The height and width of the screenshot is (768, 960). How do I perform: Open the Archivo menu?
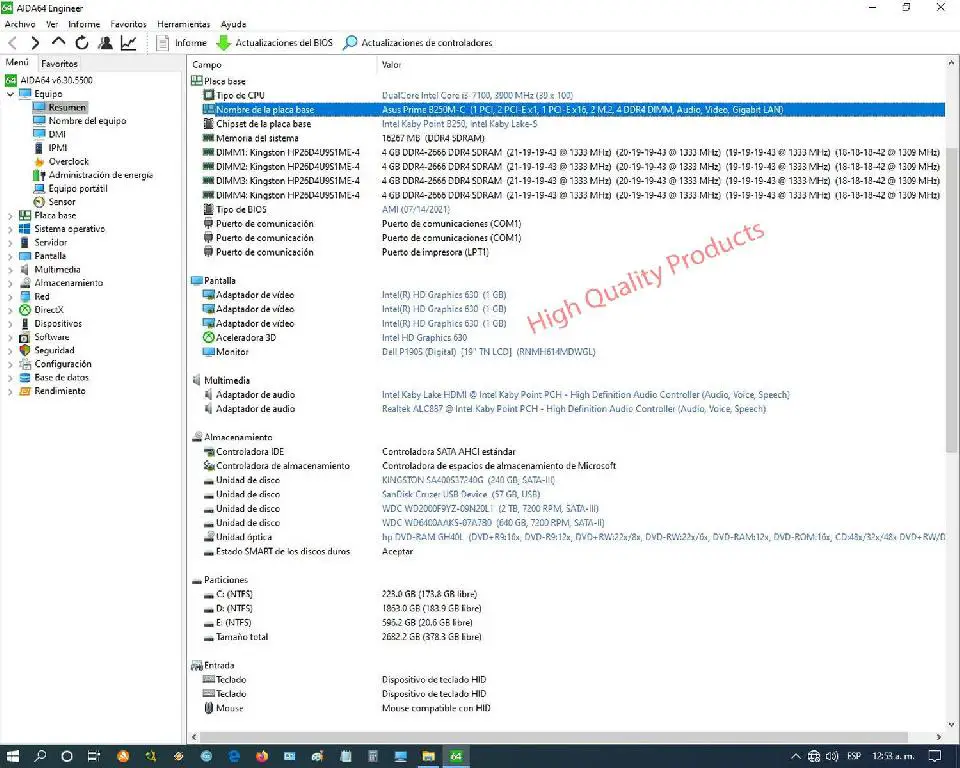coord(20,24)
